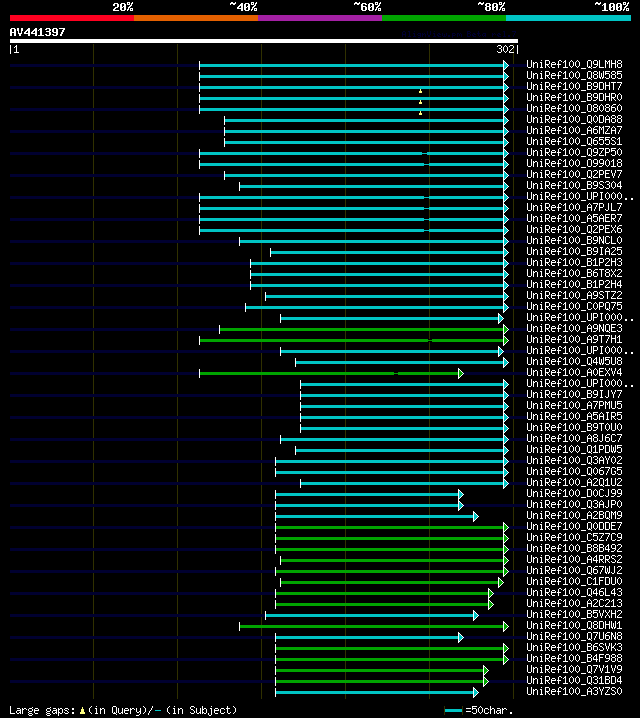This screenshot has height=718, width=640.
Task: Click the UniRef100_C0PQ75 entry
Action: [574, 306]
